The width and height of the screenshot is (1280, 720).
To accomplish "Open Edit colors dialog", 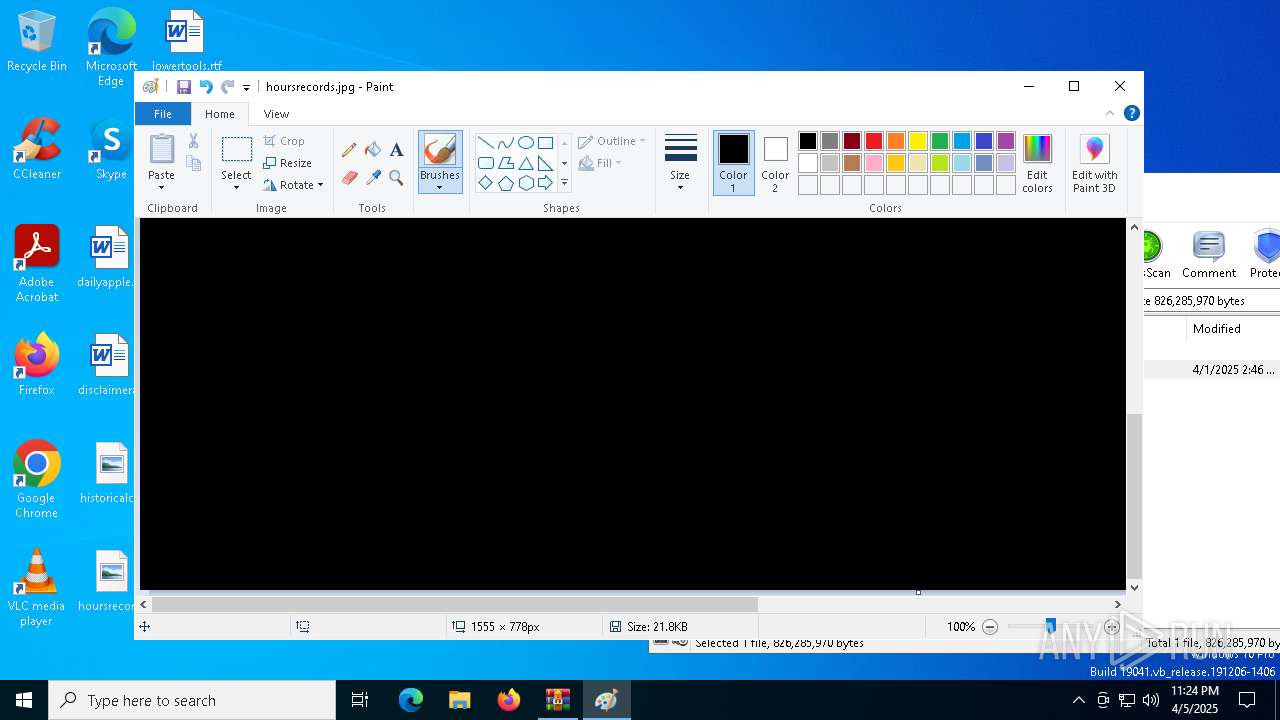I will 1037,163.
